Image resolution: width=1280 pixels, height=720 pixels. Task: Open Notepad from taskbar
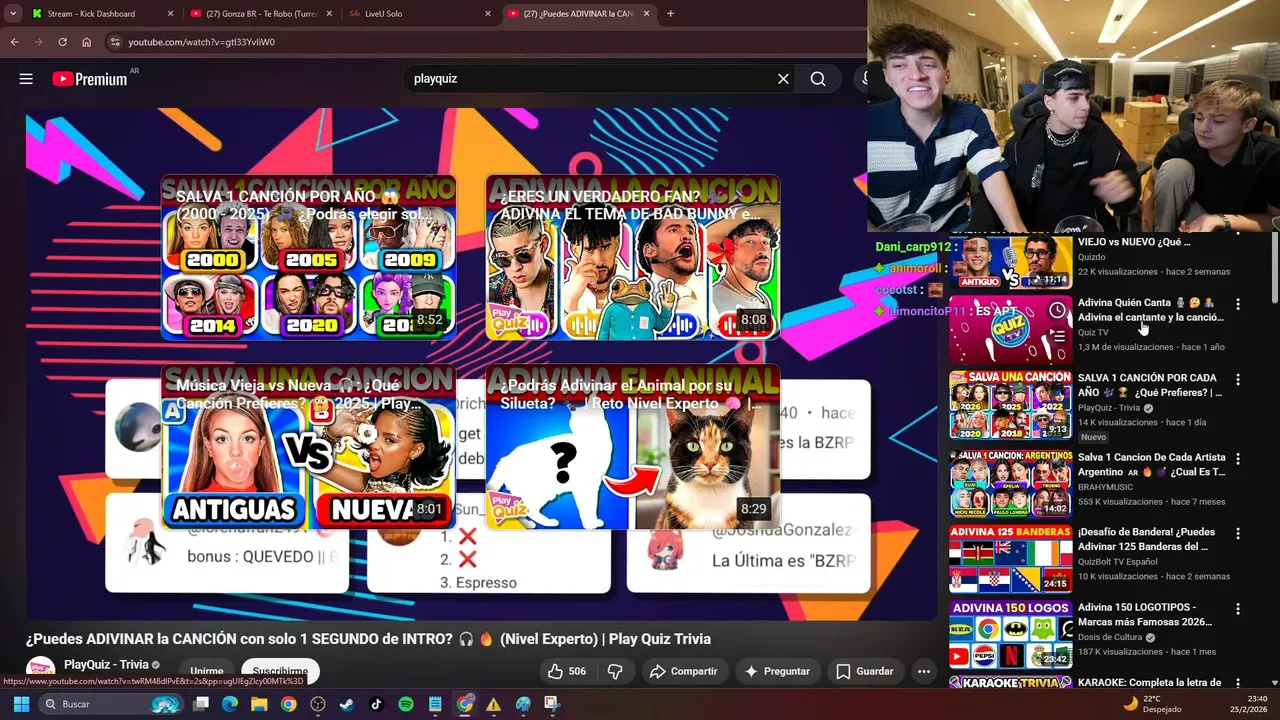pos(435,704)
